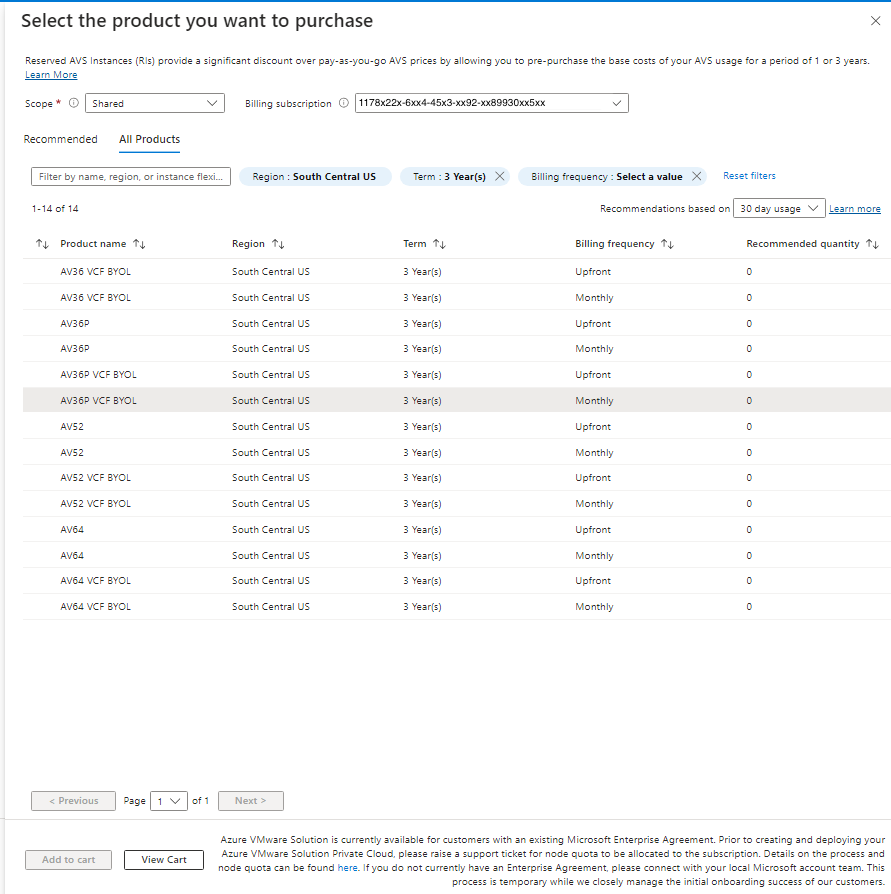Open the Billing subscription dropdown
This screenshot has width=891, height=894.
[491, 103]
